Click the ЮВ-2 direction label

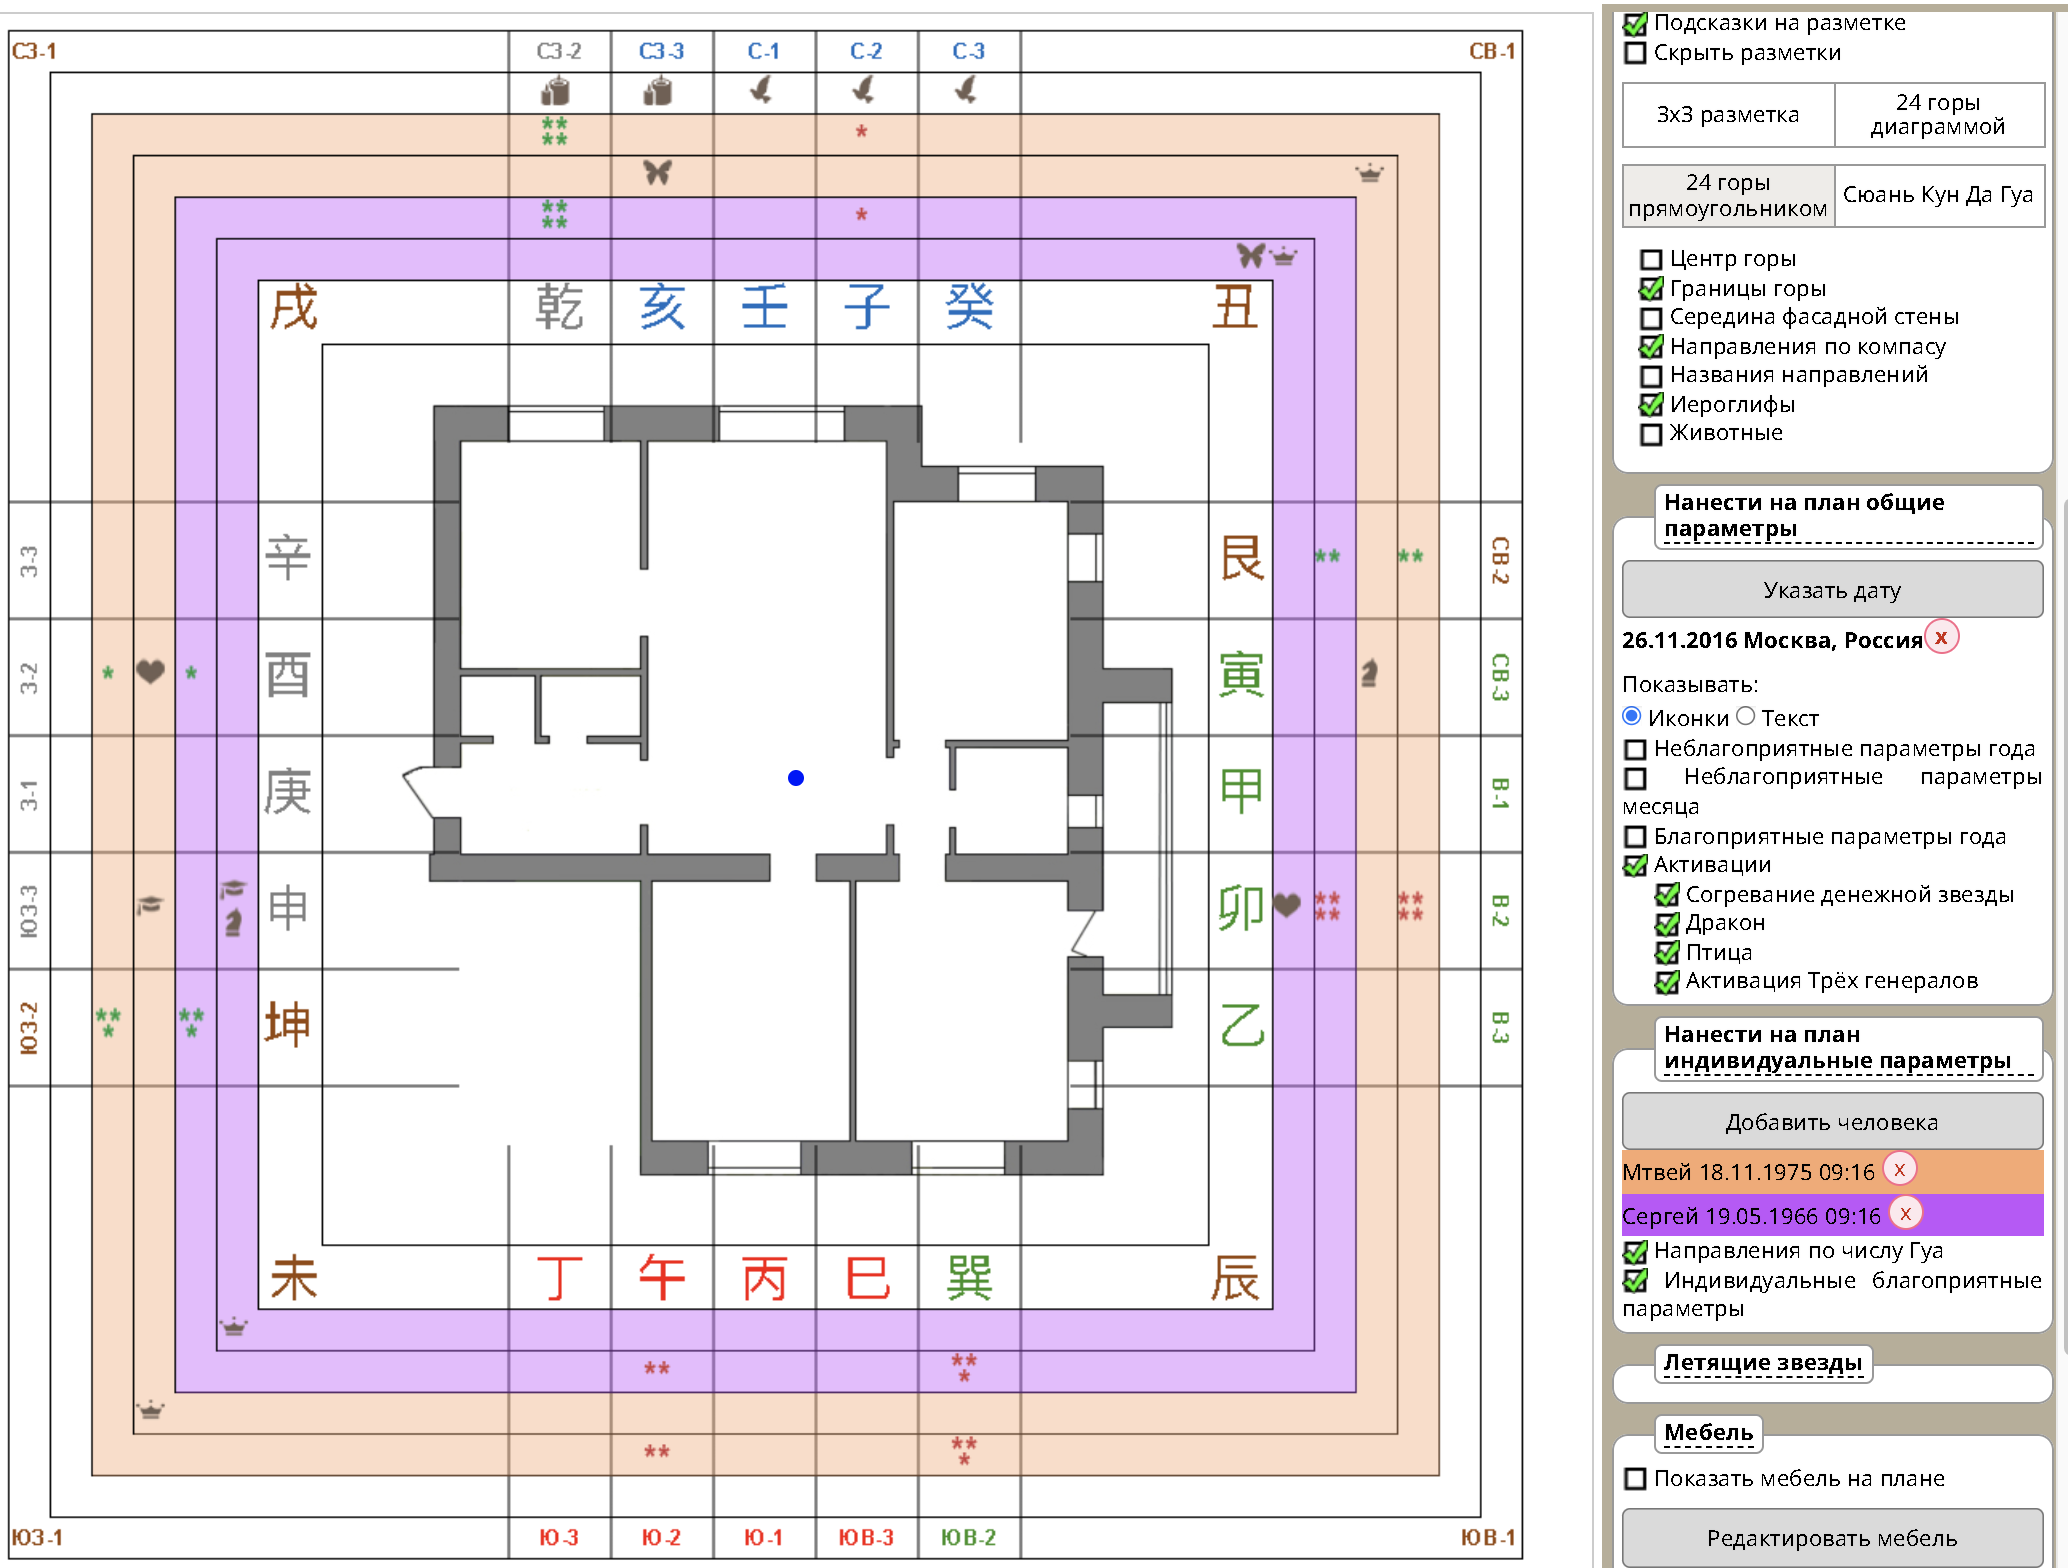coord(968,1537)
